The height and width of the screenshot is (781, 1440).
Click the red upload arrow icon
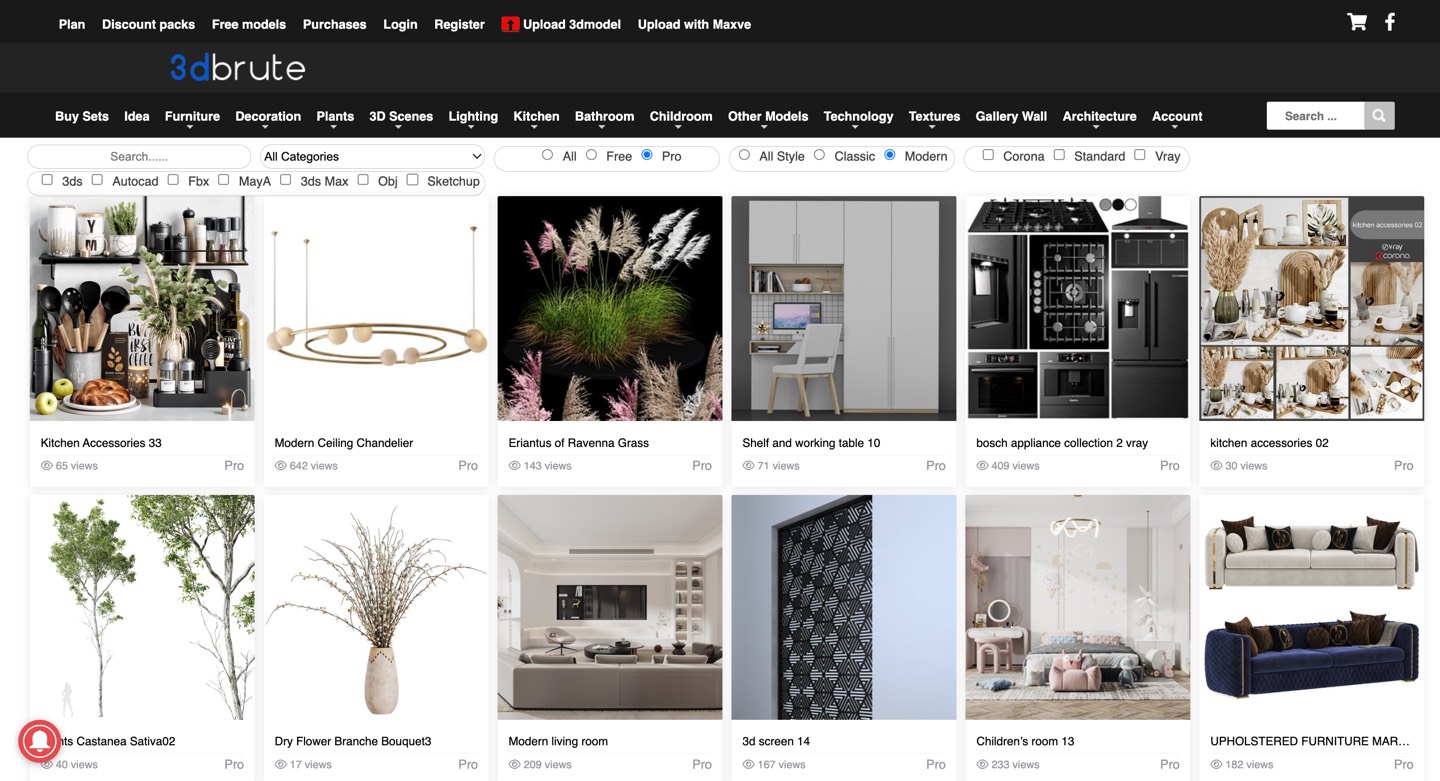tap(510, 24)
